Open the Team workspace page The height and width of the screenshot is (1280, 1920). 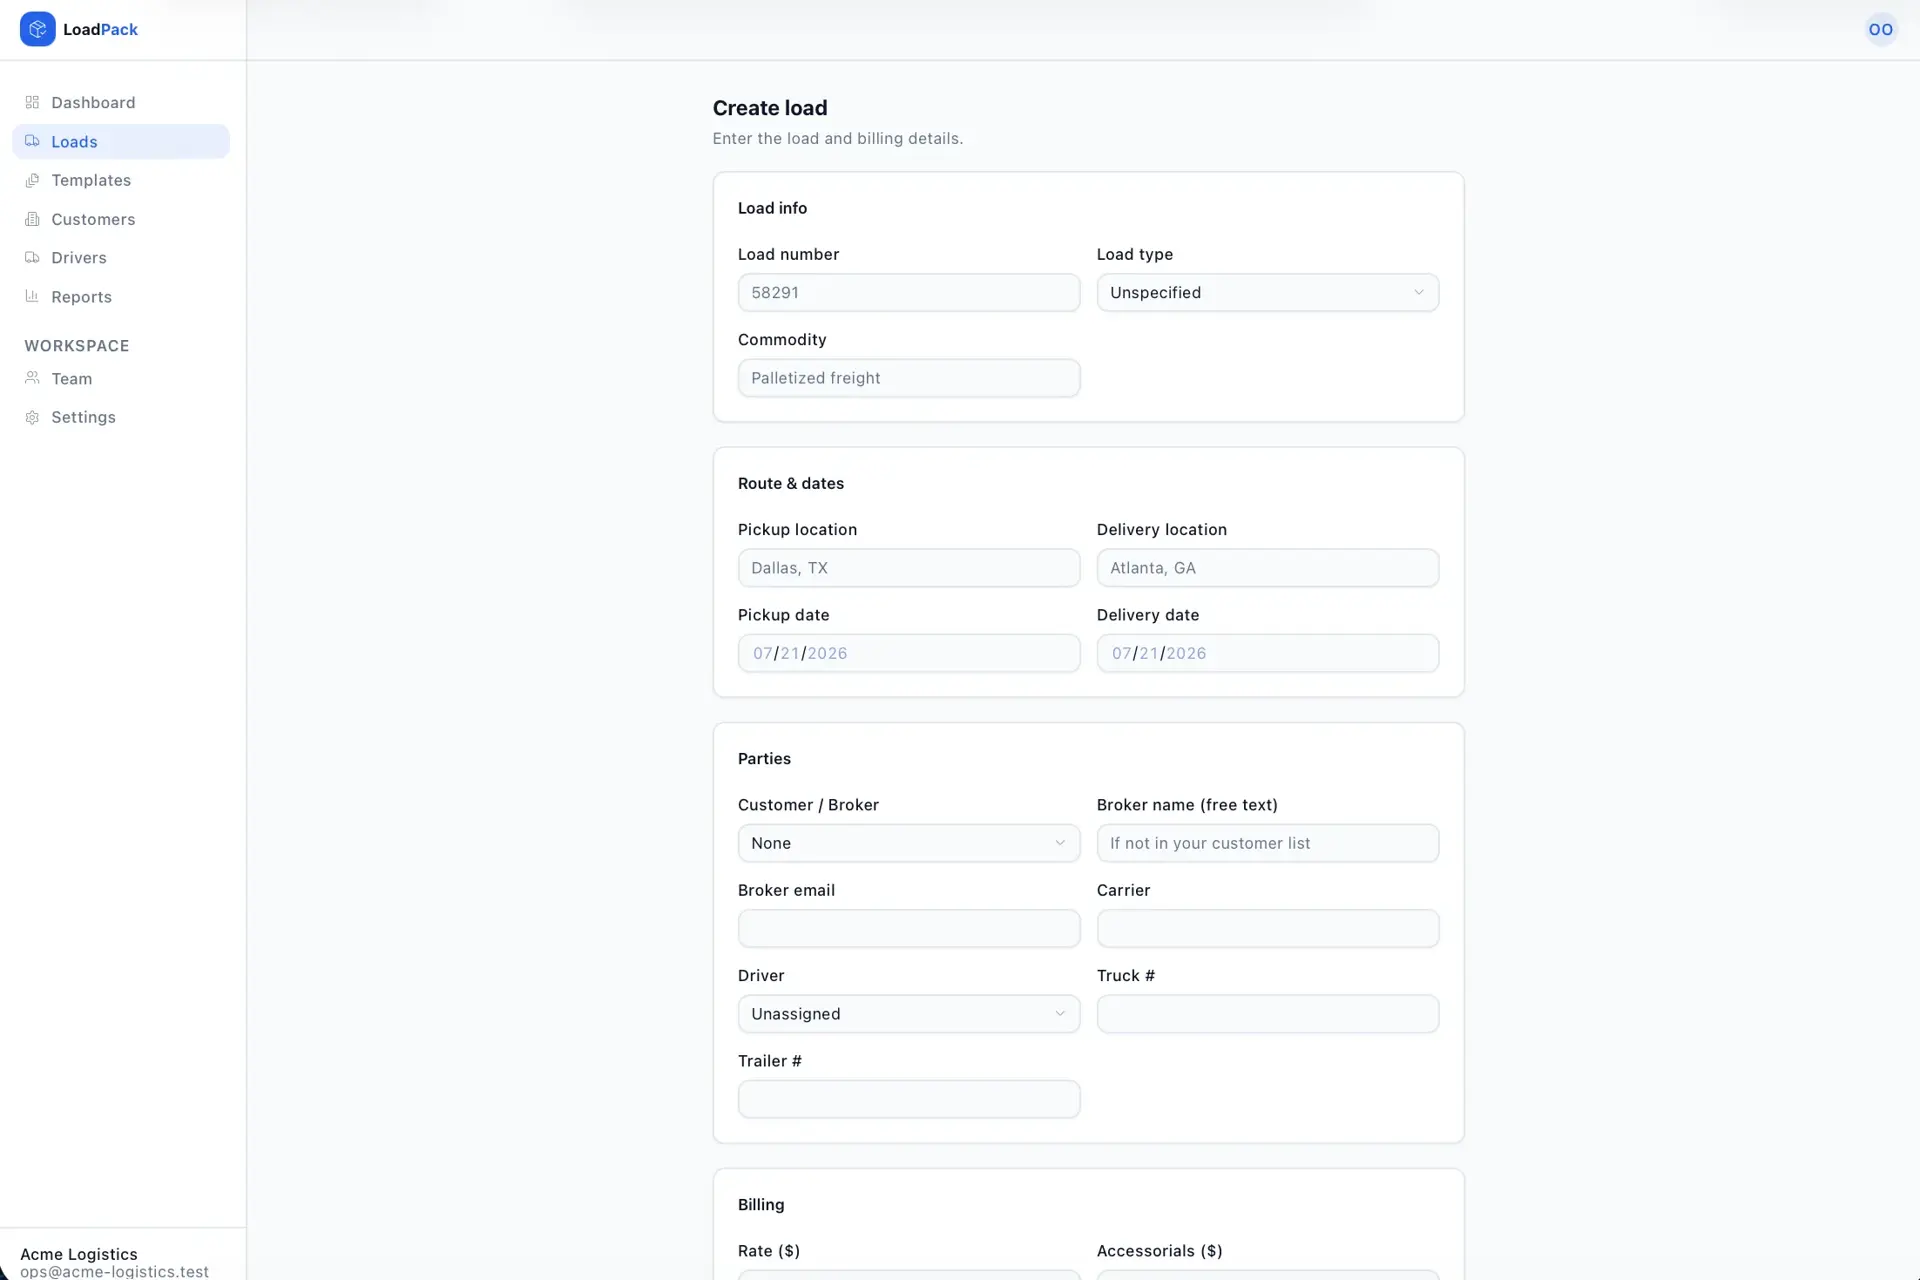point(121,378)
